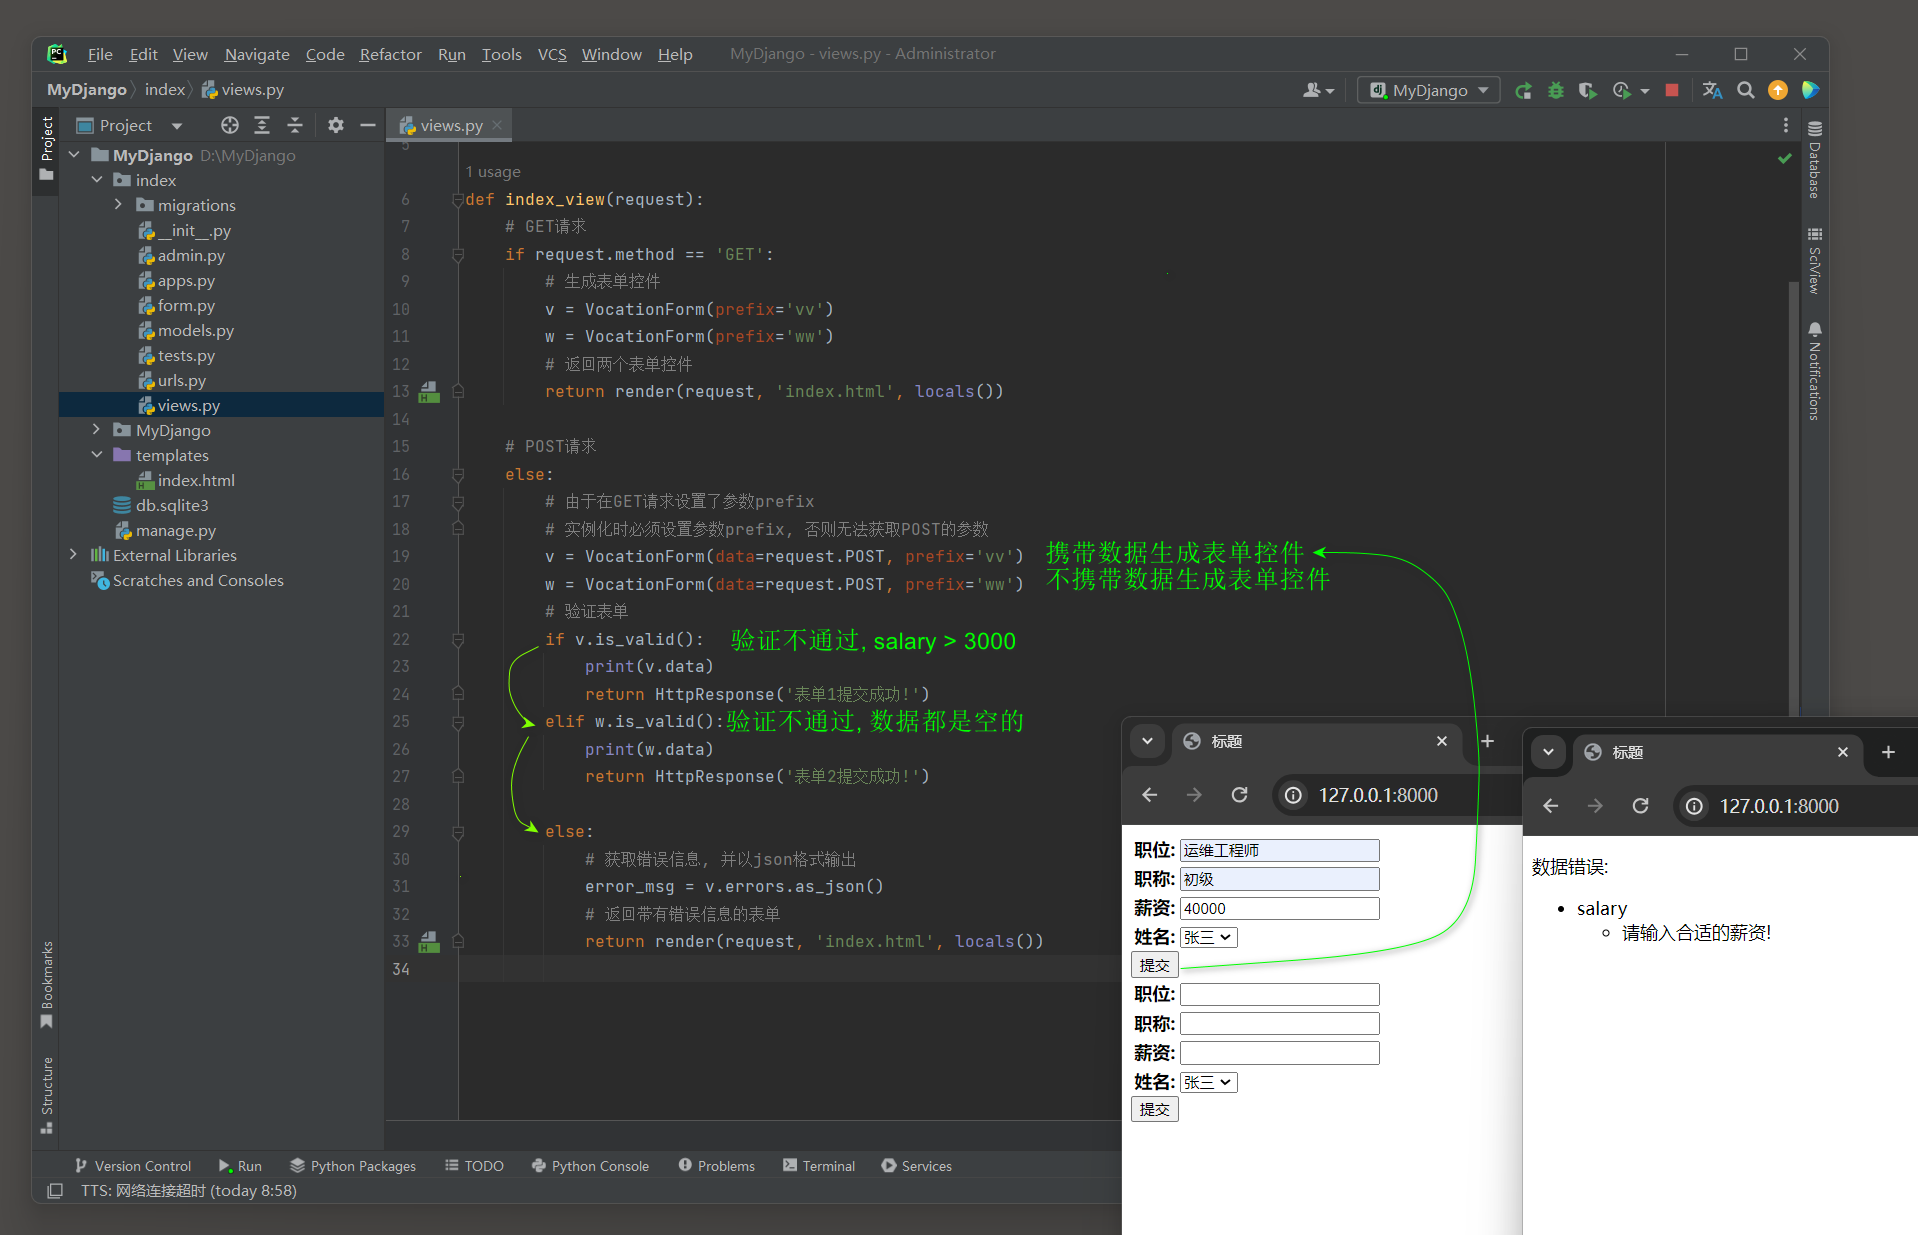Click the first form's 职位 field with 运维工程师
This screenshot has height=1235, width=1918.
[x=1280, y=850]
